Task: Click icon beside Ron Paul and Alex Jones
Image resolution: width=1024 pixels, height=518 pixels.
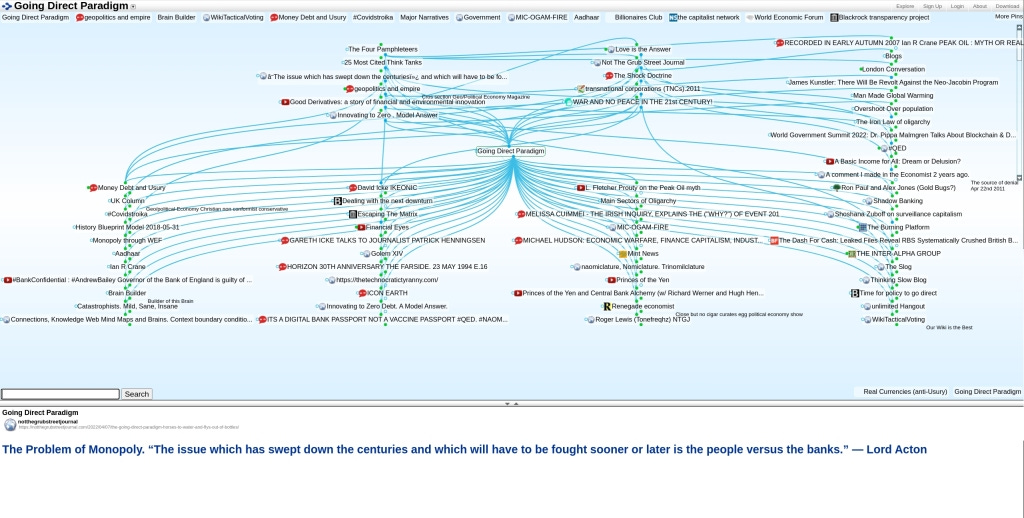Action: coord(837,187)
